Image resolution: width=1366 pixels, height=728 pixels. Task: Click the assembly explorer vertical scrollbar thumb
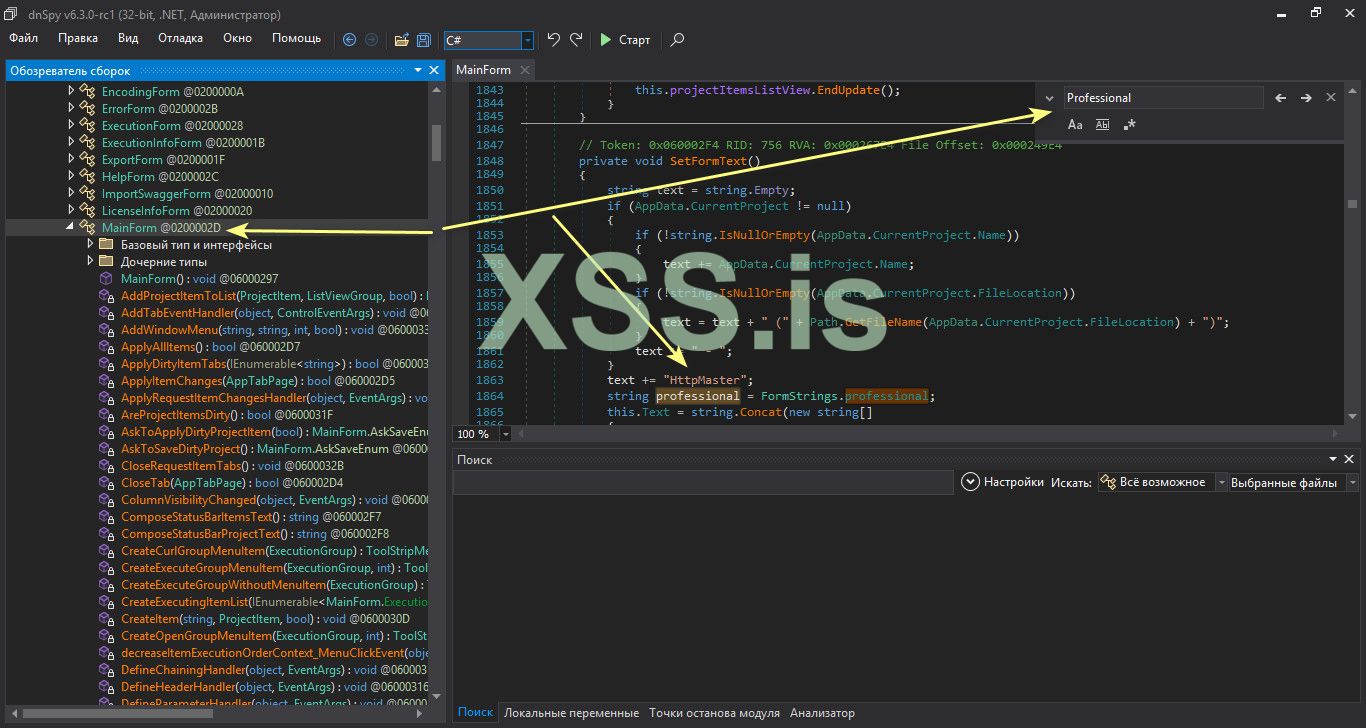point(436,142)
